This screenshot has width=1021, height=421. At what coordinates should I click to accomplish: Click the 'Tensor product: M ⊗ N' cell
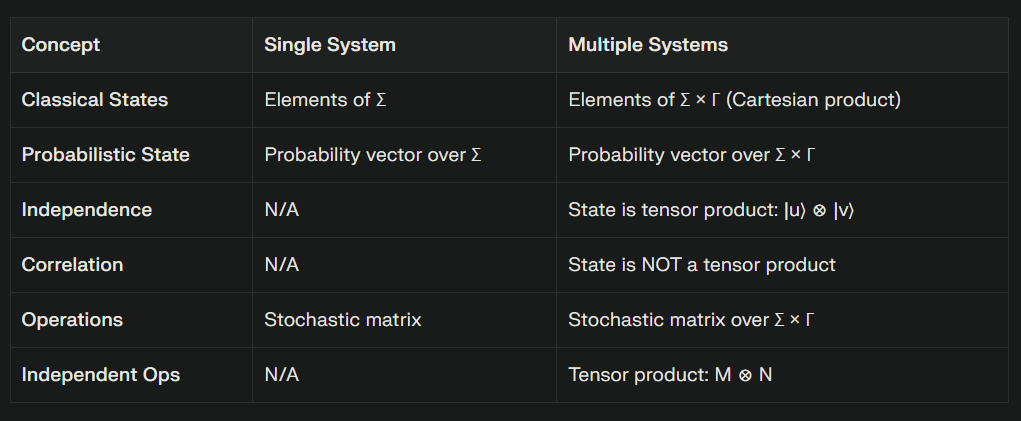670,375
